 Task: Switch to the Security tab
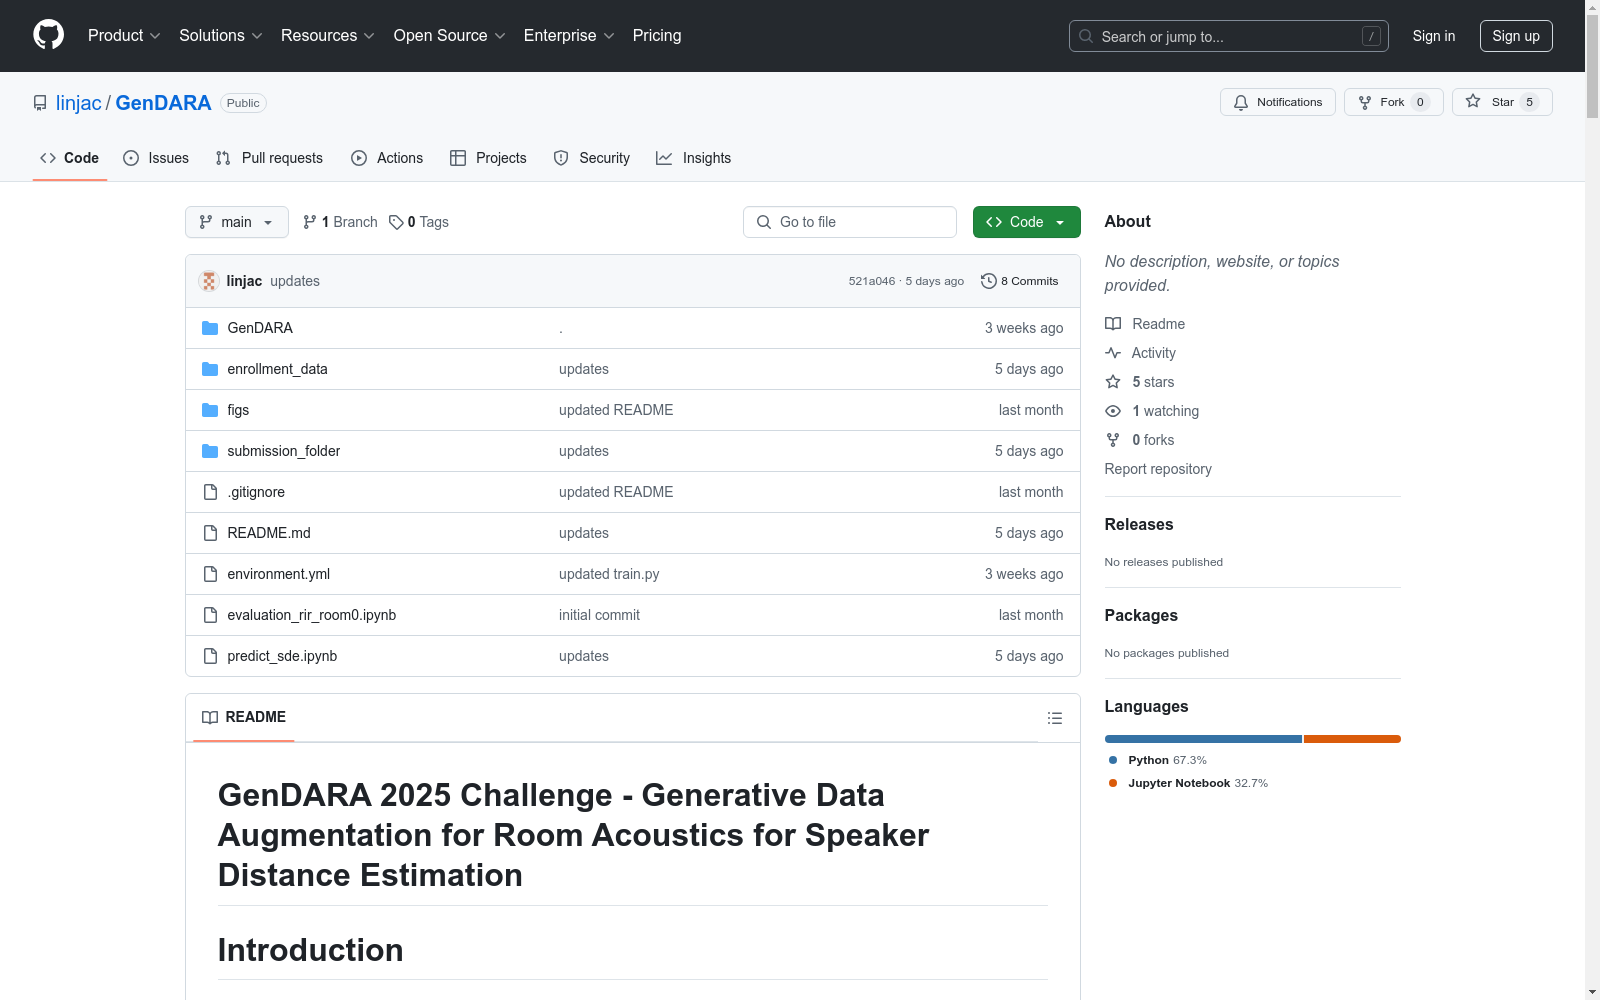point(592,158)
